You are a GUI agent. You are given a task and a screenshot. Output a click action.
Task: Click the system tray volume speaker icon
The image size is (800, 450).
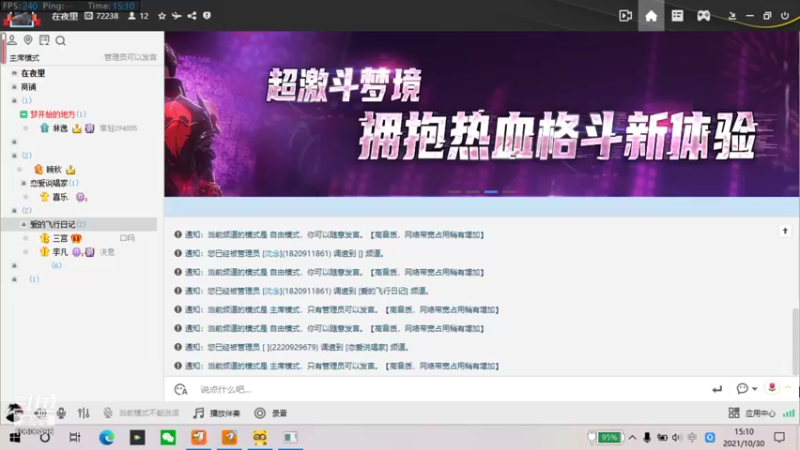pyautogui.click(x=677, y=437)
